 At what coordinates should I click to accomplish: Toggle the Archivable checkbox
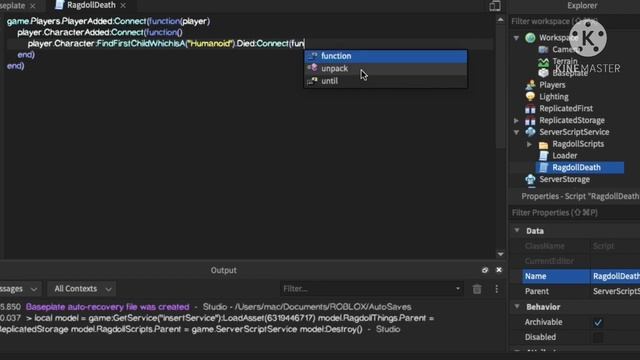pos(598,322)
